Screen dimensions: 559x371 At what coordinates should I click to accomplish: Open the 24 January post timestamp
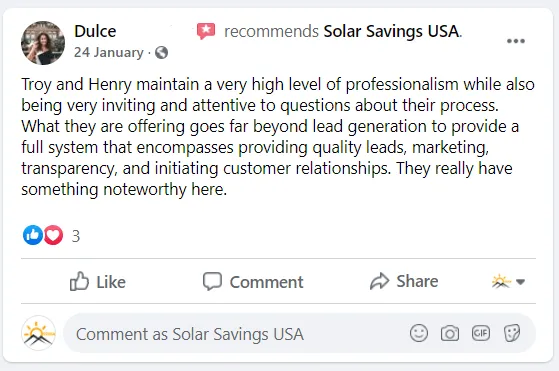click(109, 53)
